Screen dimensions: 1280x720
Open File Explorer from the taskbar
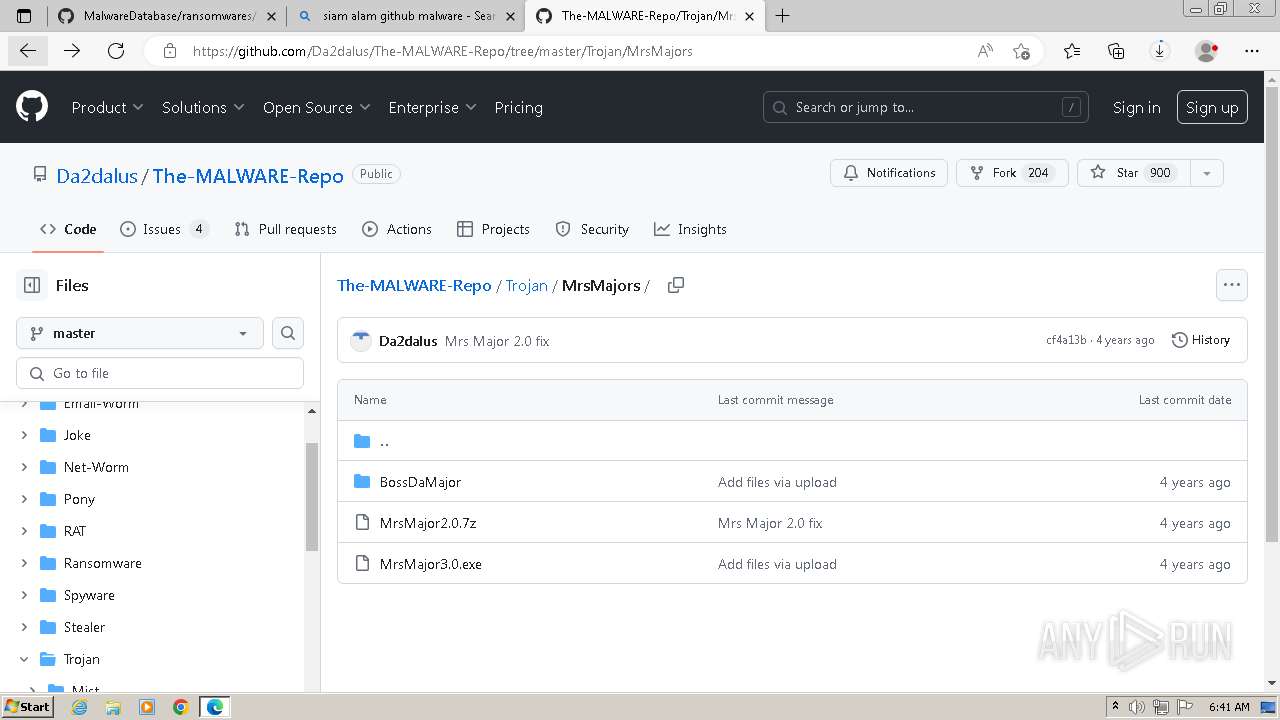[x=113, y=707]
